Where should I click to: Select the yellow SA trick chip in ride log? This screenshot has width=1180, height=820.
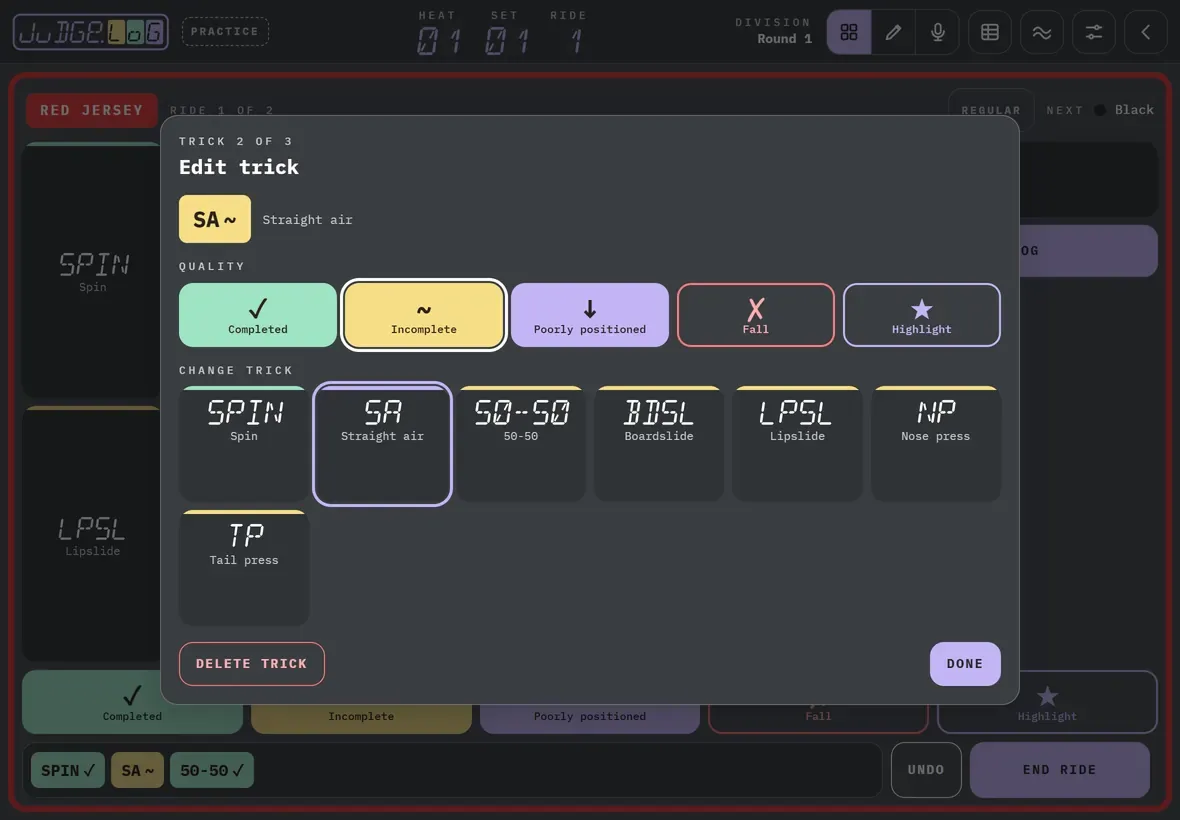pyautogui.click(x=137, y=770)
